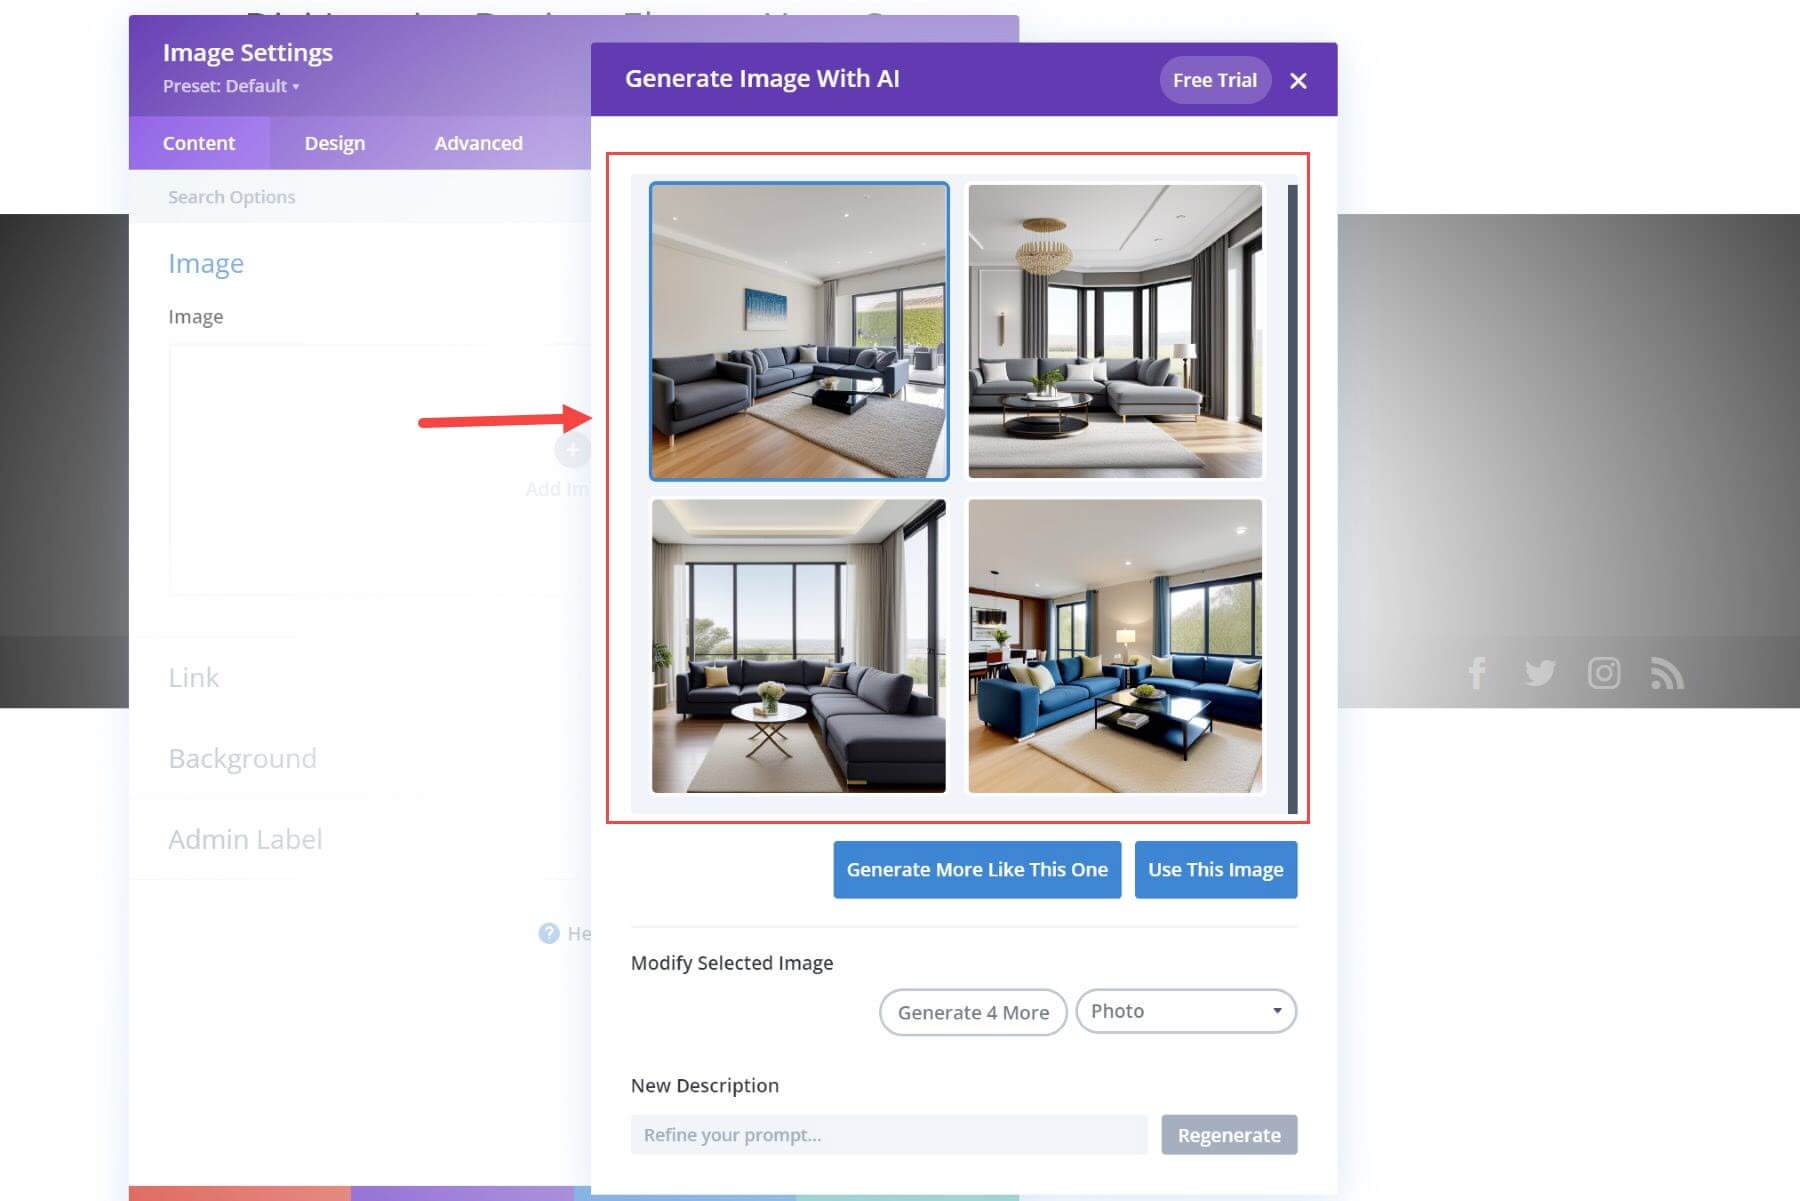Switch to the Advanced tab
Viewport: 1800px width, 1201px height.
tap(478, 143)
